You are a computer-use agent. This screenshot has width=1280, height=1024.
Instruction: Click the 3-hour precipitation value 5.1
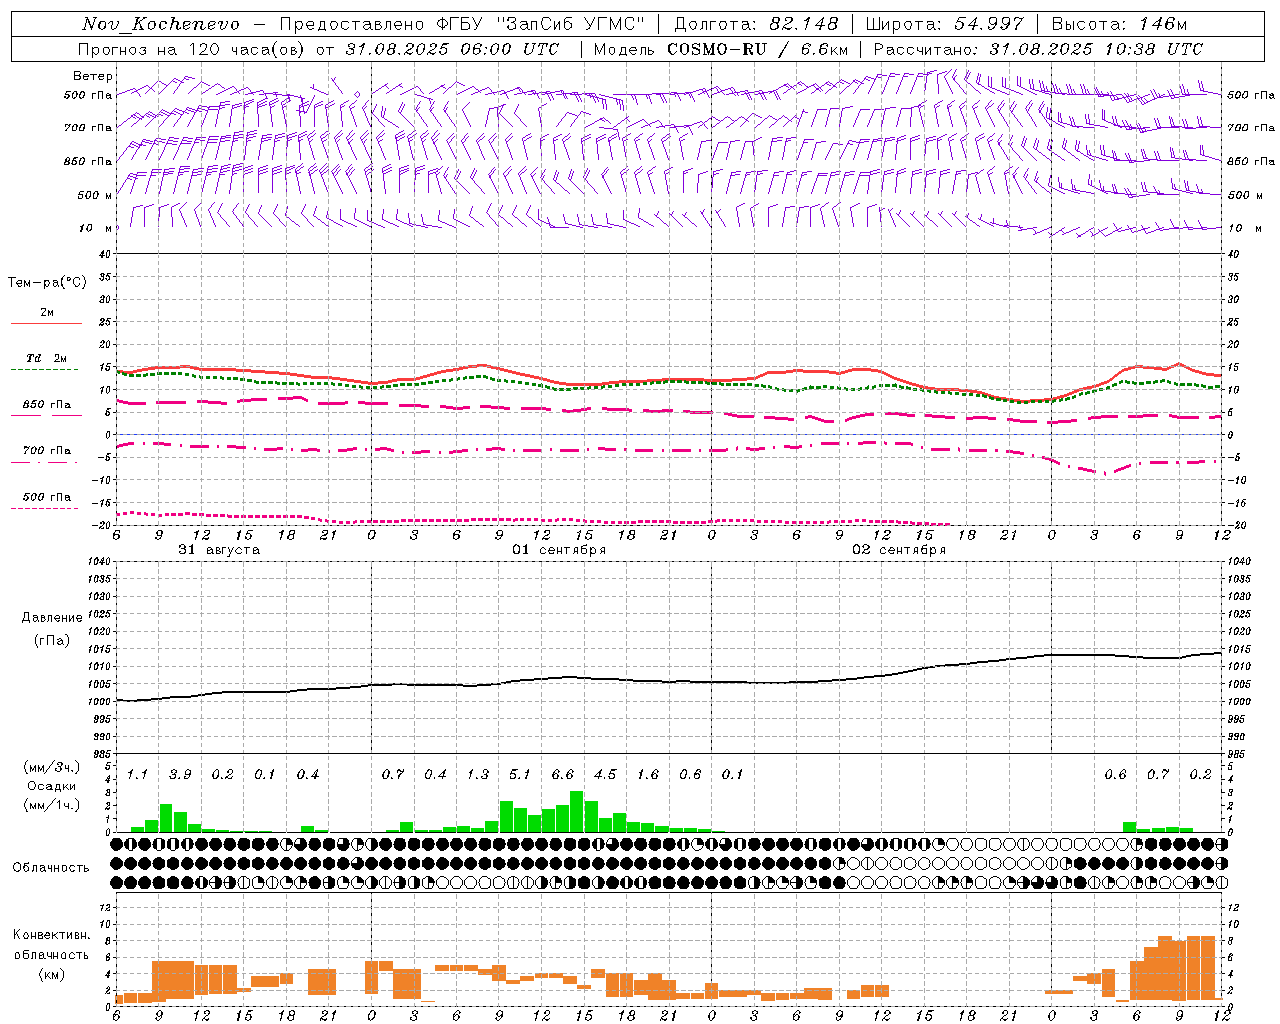tap(520, 775)
